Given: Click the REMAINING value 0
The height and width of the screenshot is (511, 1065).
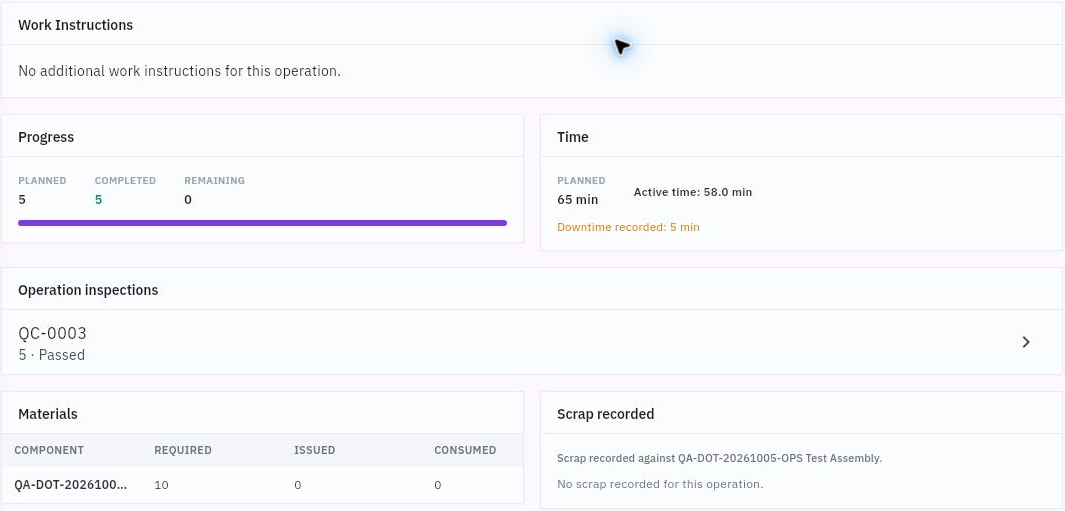Looking at the screenshot, I should click(188, 200).
